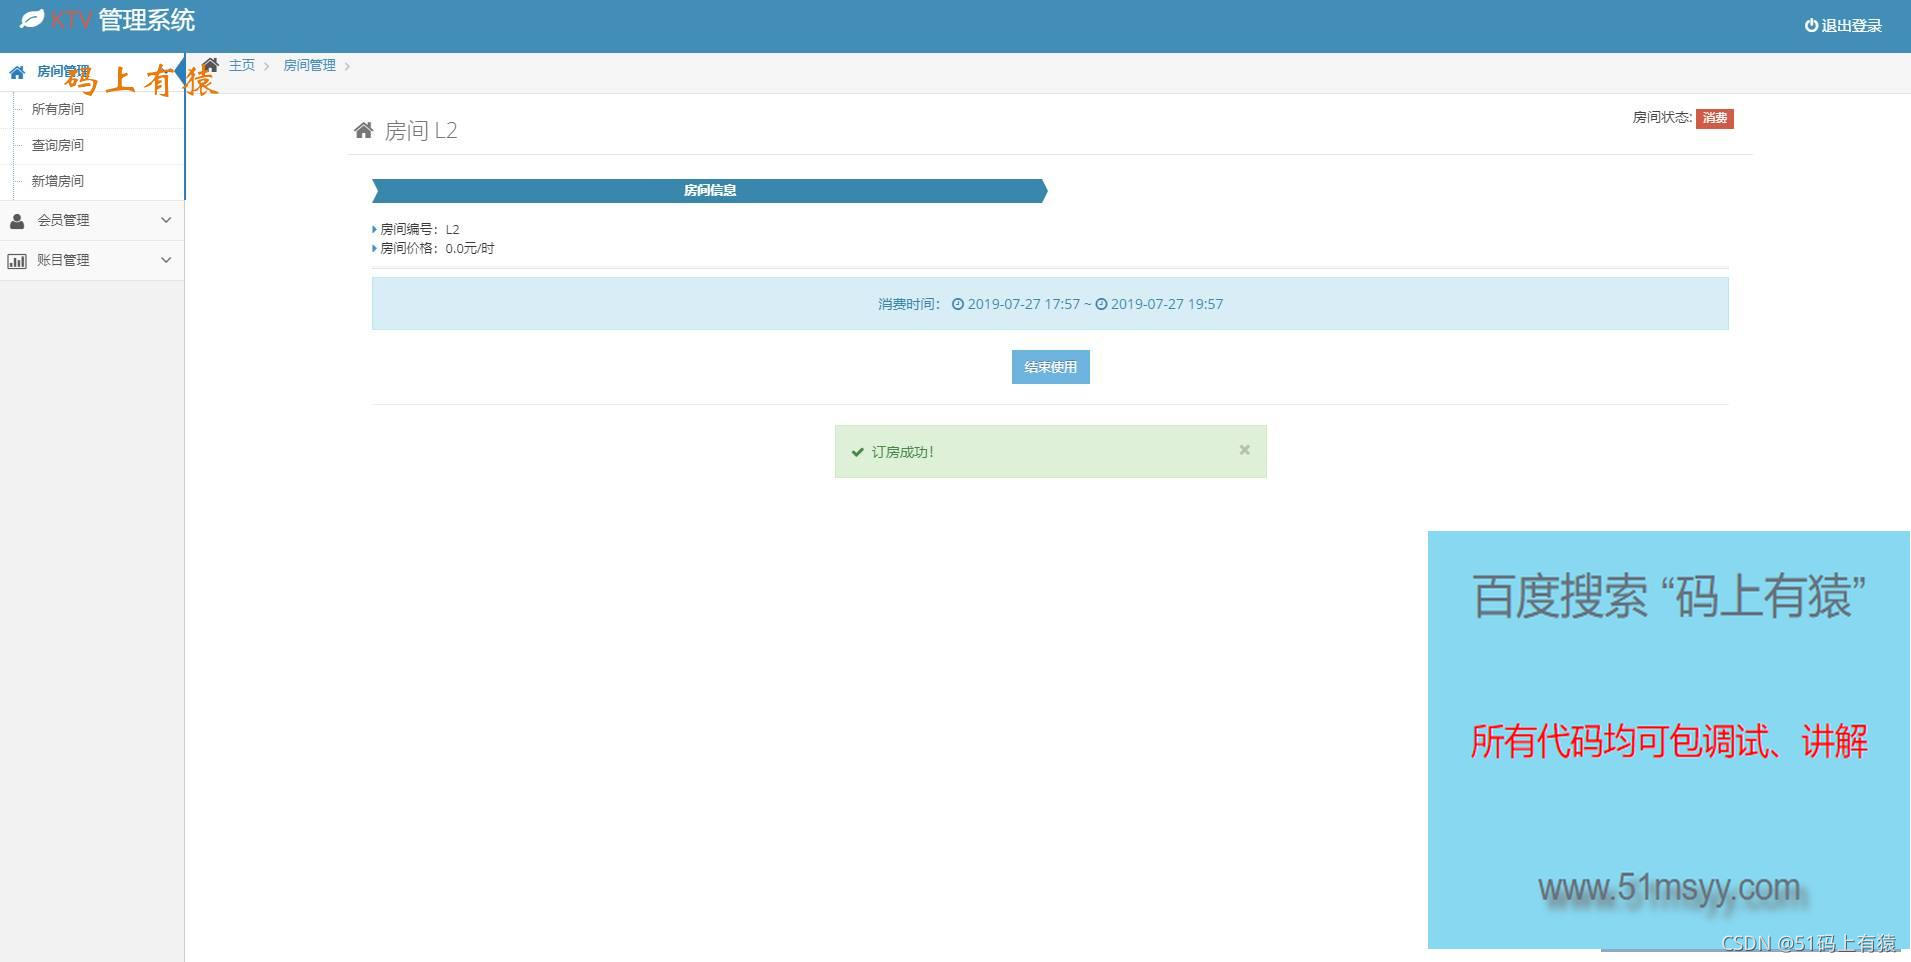Click the clock icon before end time
Viewport: 1911px width, 962px height.
pos(1101,304)
